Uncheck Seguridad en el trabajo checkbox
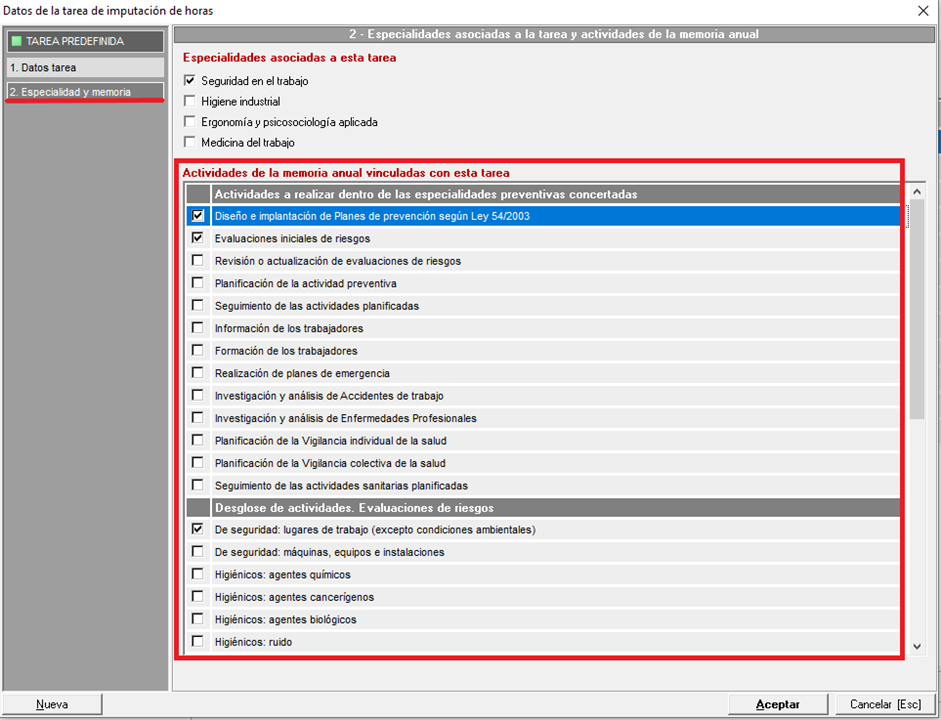Viewport: 941px width, 720px height. pos(190,80)
